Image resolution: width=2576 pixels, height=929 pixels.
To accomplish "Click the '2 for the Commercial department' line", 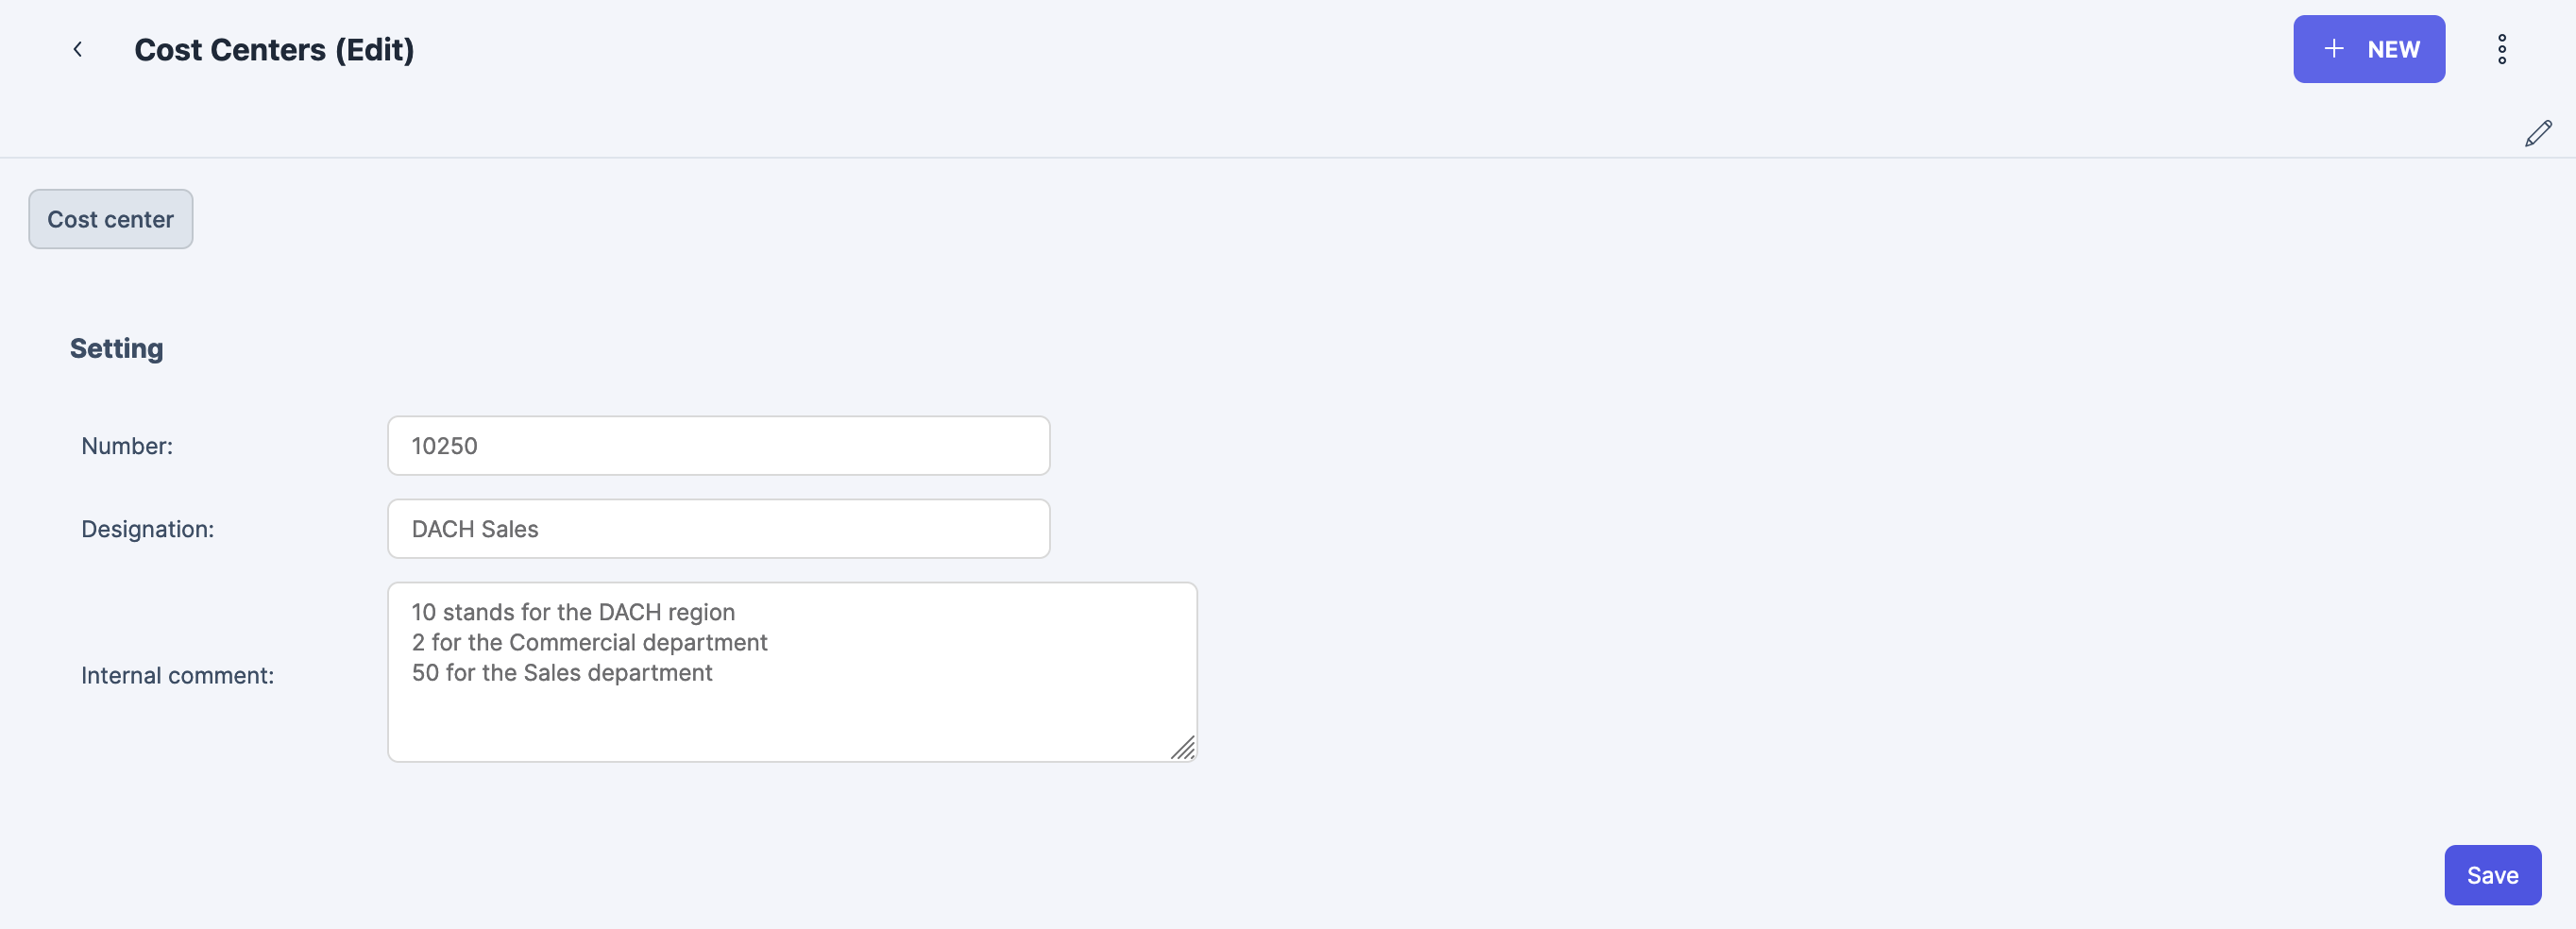I will 589,642.
